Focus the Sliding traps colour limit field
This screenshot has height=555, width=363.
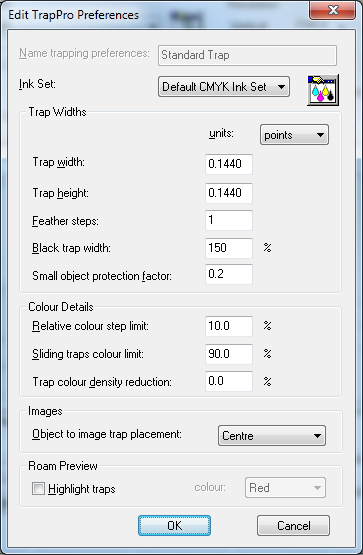(x=229, y=354)
